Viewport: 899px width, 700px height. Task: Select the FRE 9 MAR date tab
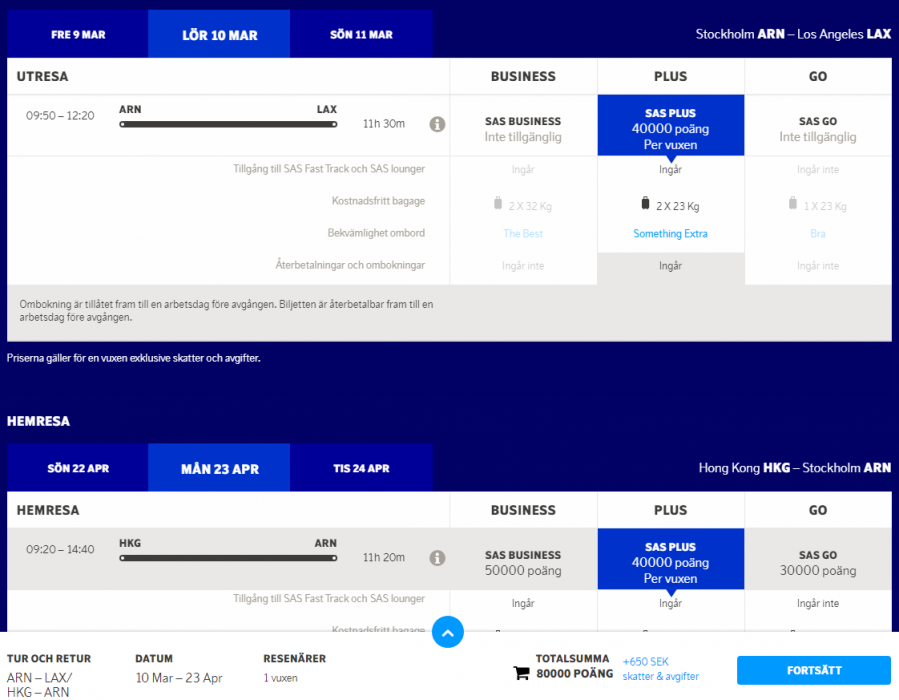[x=78, y=35]
